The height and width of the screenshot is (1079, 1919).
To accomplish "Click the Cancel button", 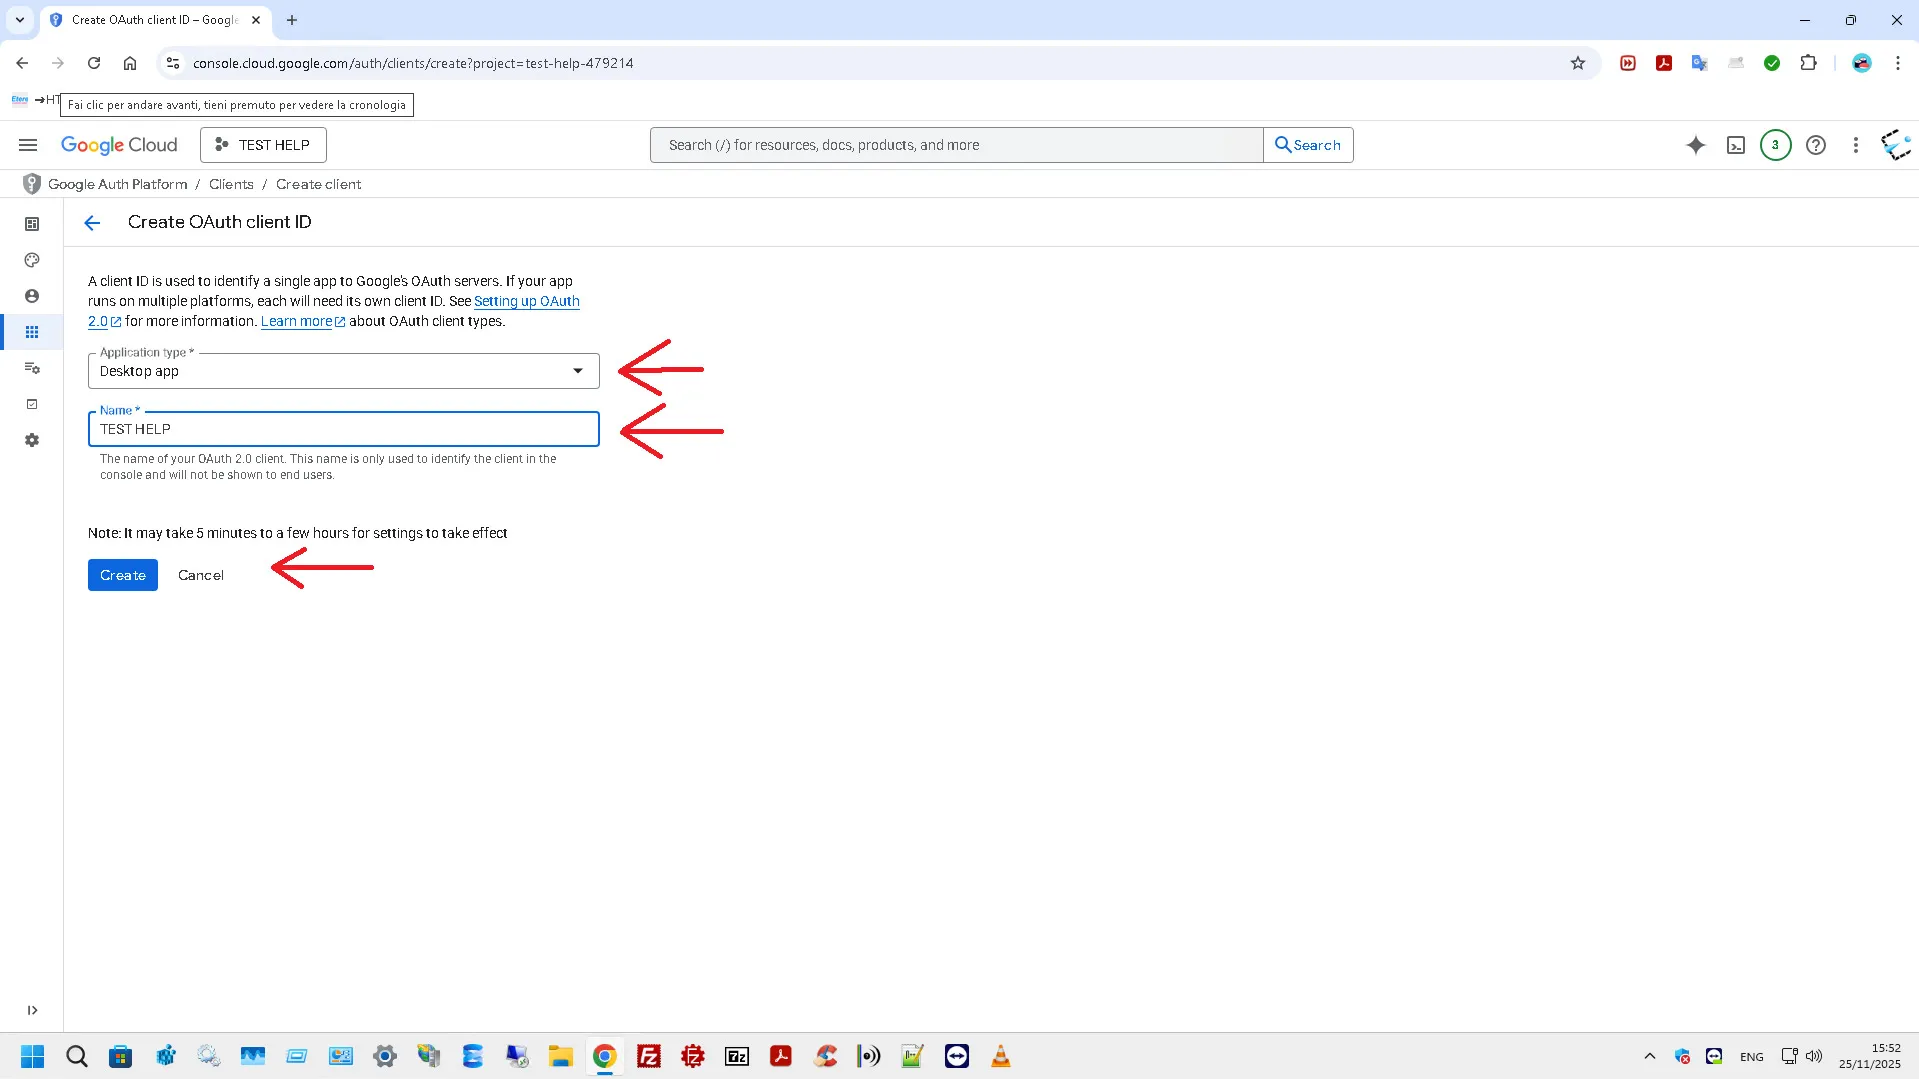I will [201, 575].
